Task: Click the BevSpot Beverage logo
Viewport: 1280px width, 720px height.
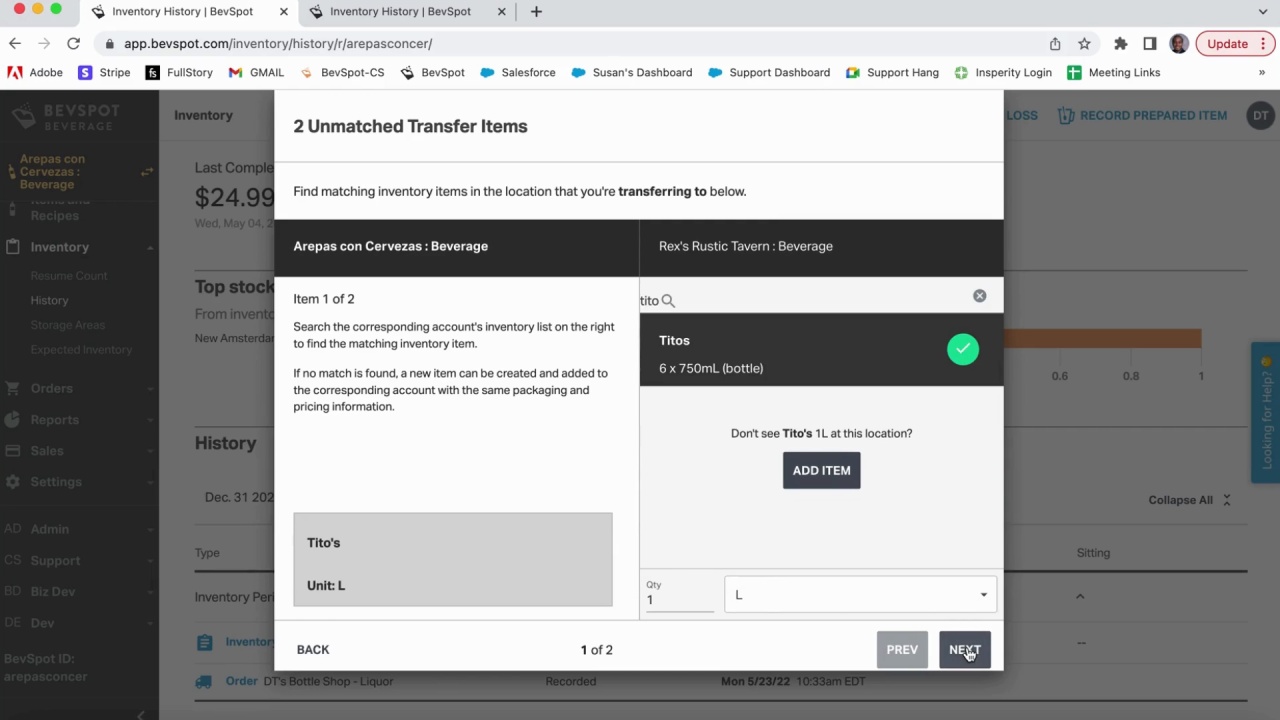Action: [66, 116]
